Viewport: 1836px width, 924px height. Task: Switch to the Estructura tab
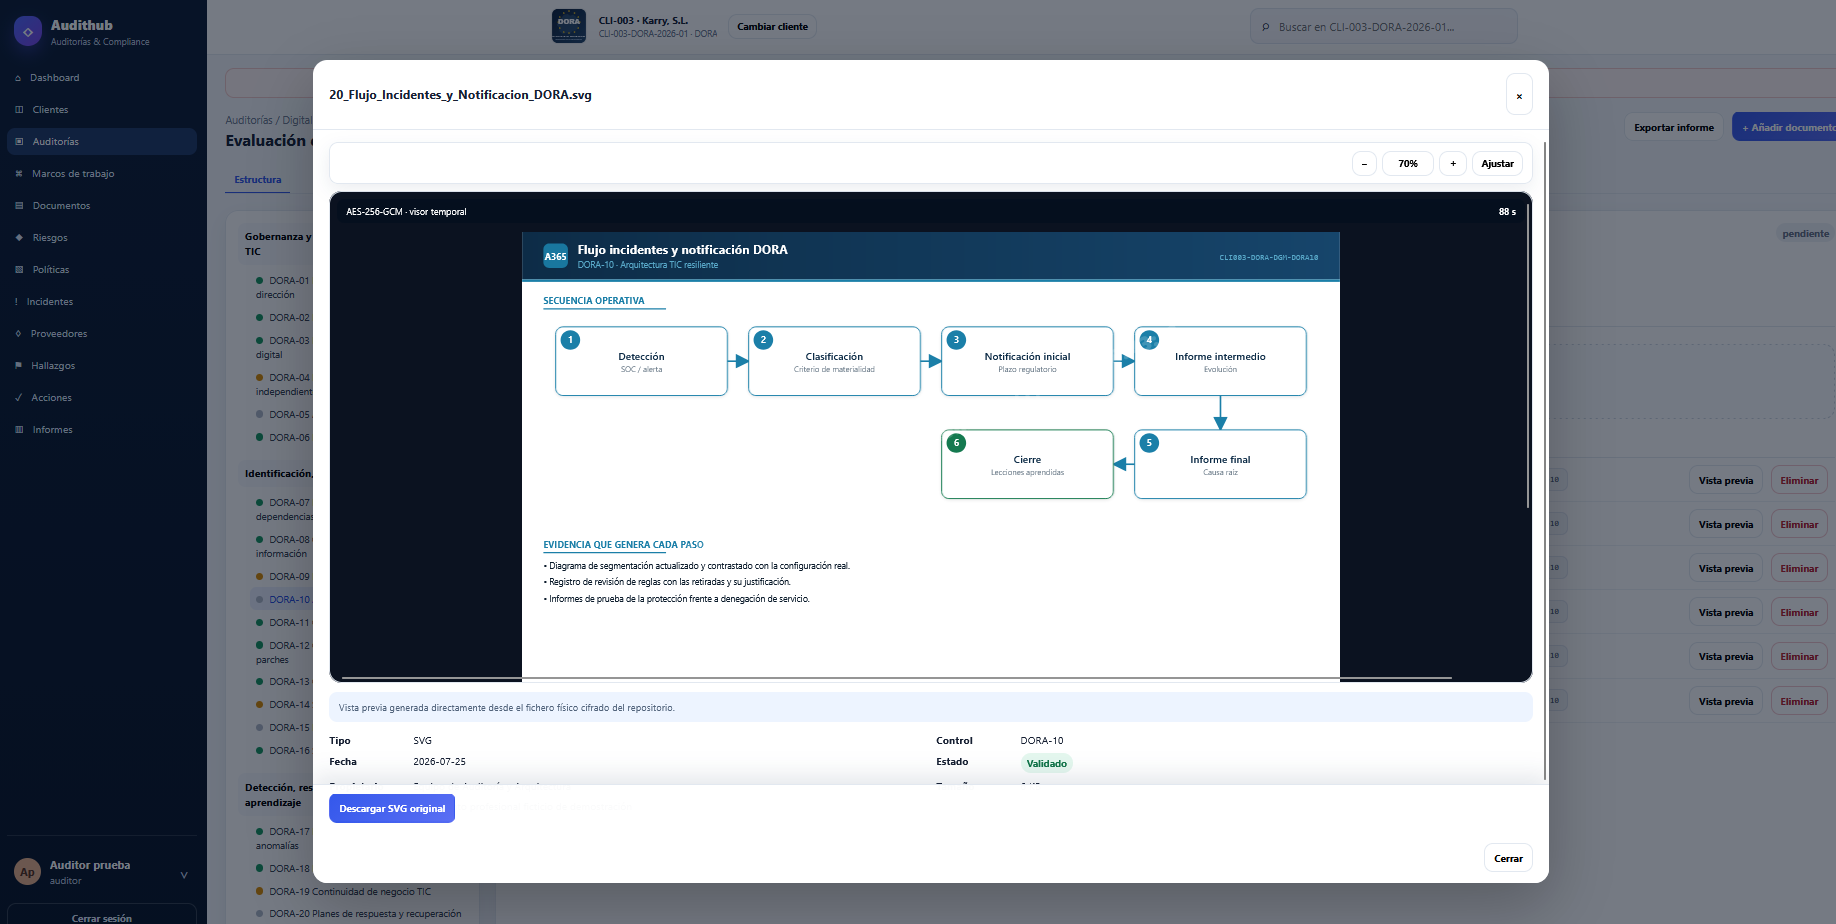[x=258, y=180]
